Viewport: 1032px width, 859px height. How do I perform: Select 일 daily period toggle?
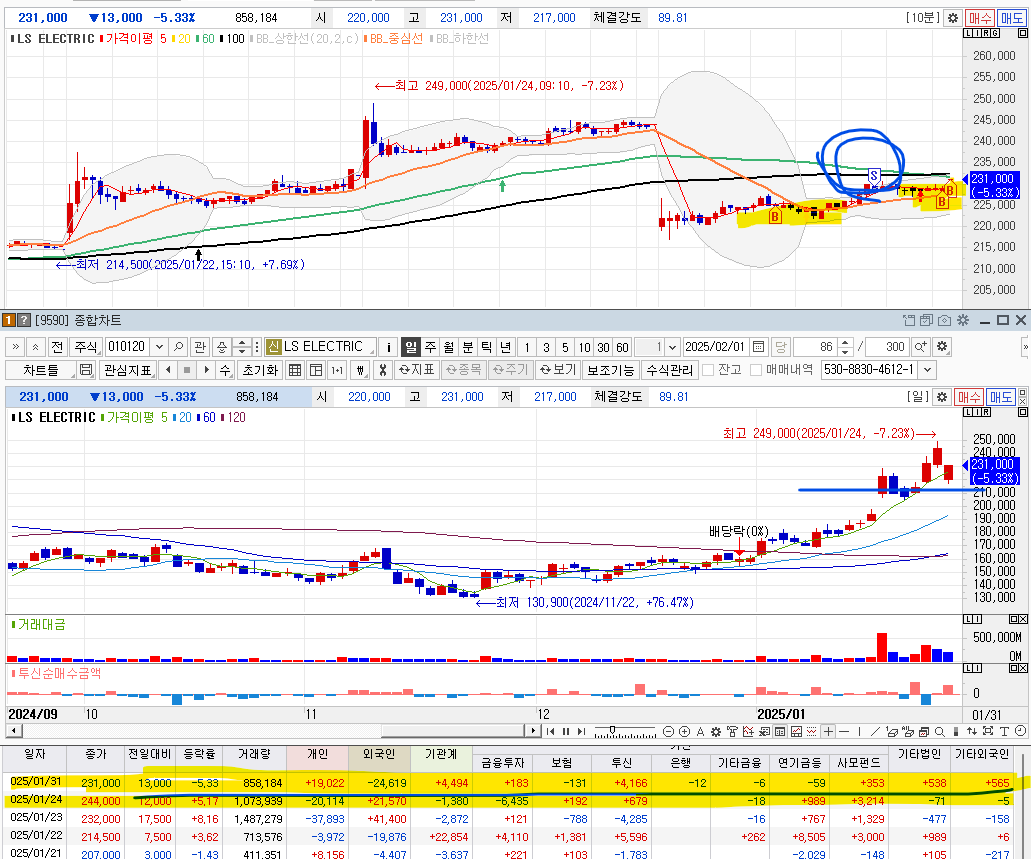411,347
